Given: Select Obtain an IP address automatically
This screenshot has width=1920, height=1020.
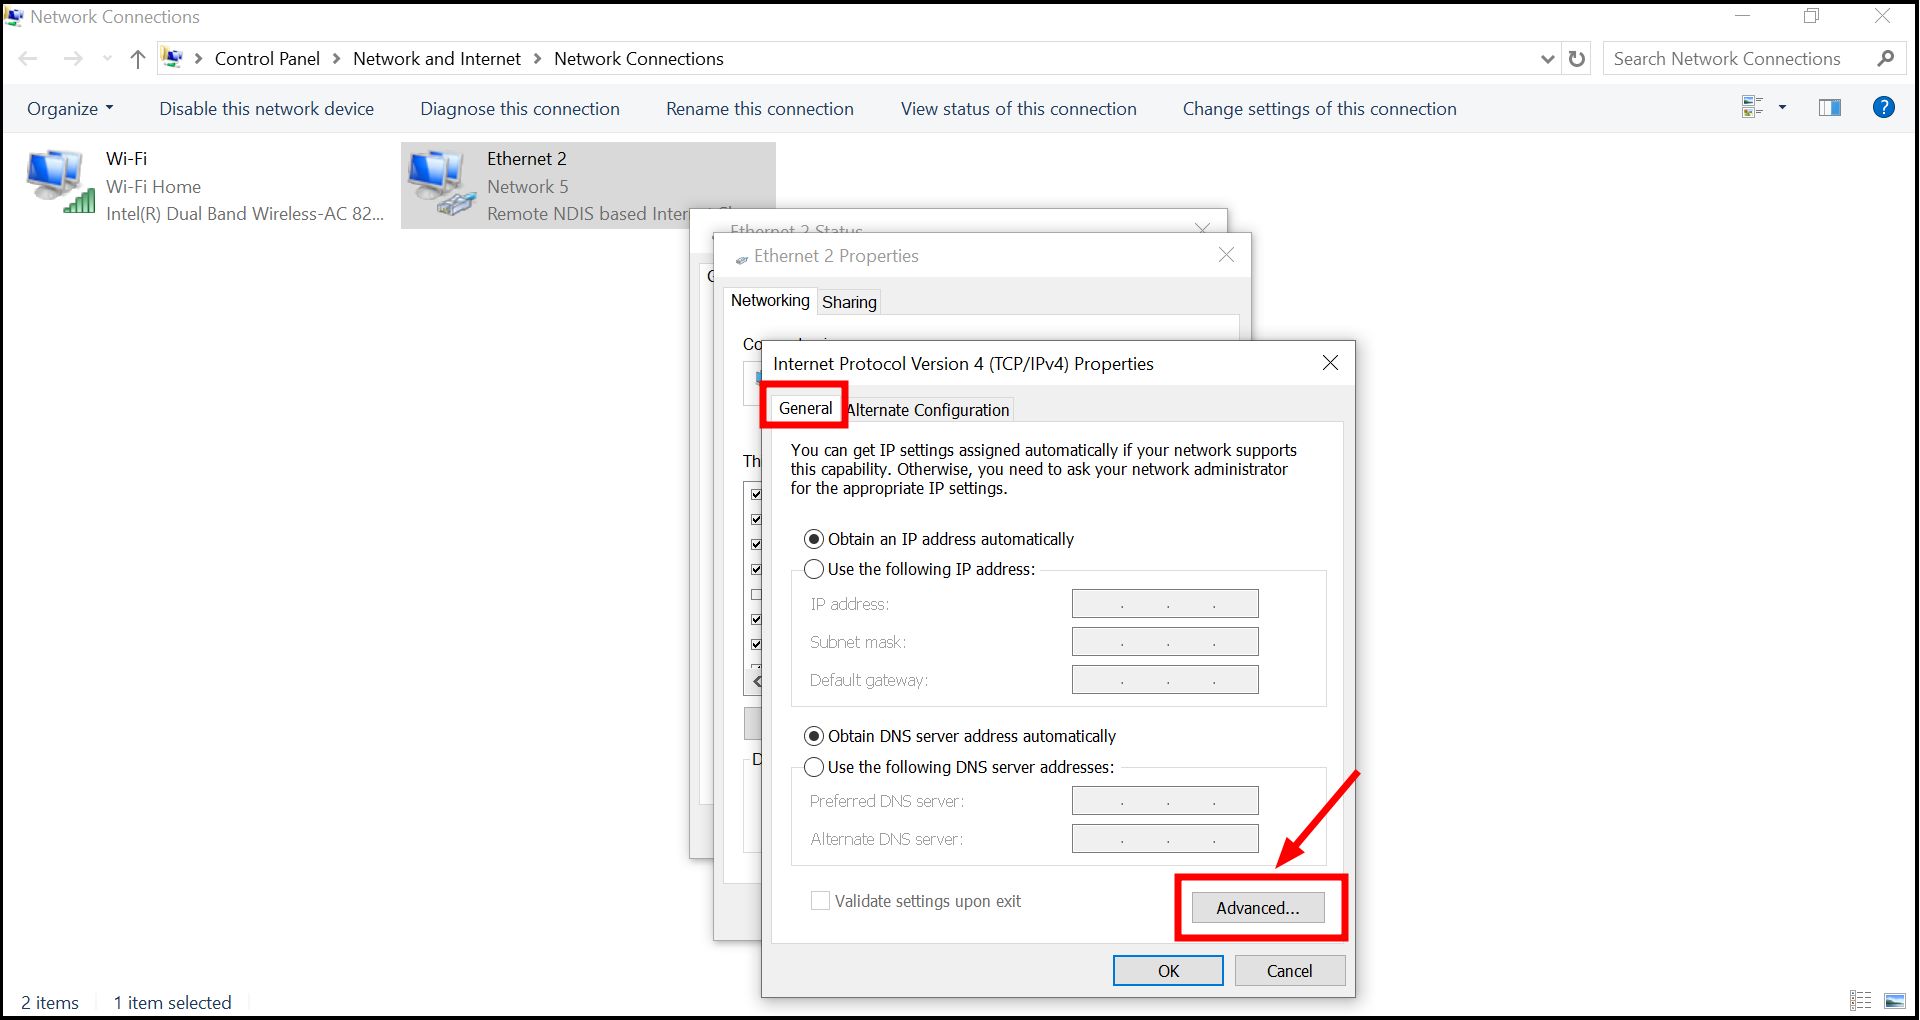Looking at the screenshot, I should point(939,539).
